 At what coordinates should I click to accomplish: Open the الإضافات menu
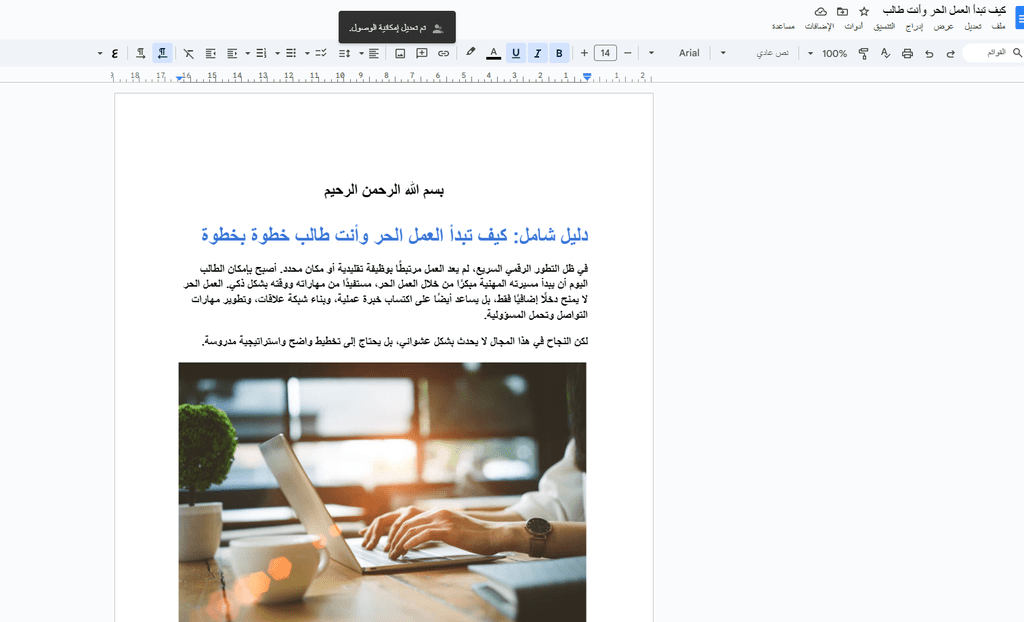[x=819, y=26]
